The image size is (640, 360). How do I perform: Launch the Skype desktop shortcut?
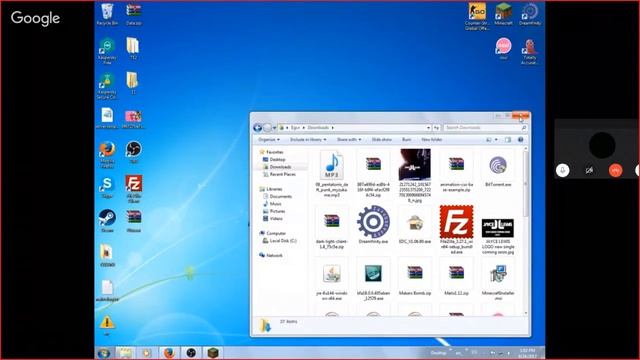pyautogui.click(x=107, y=187)
